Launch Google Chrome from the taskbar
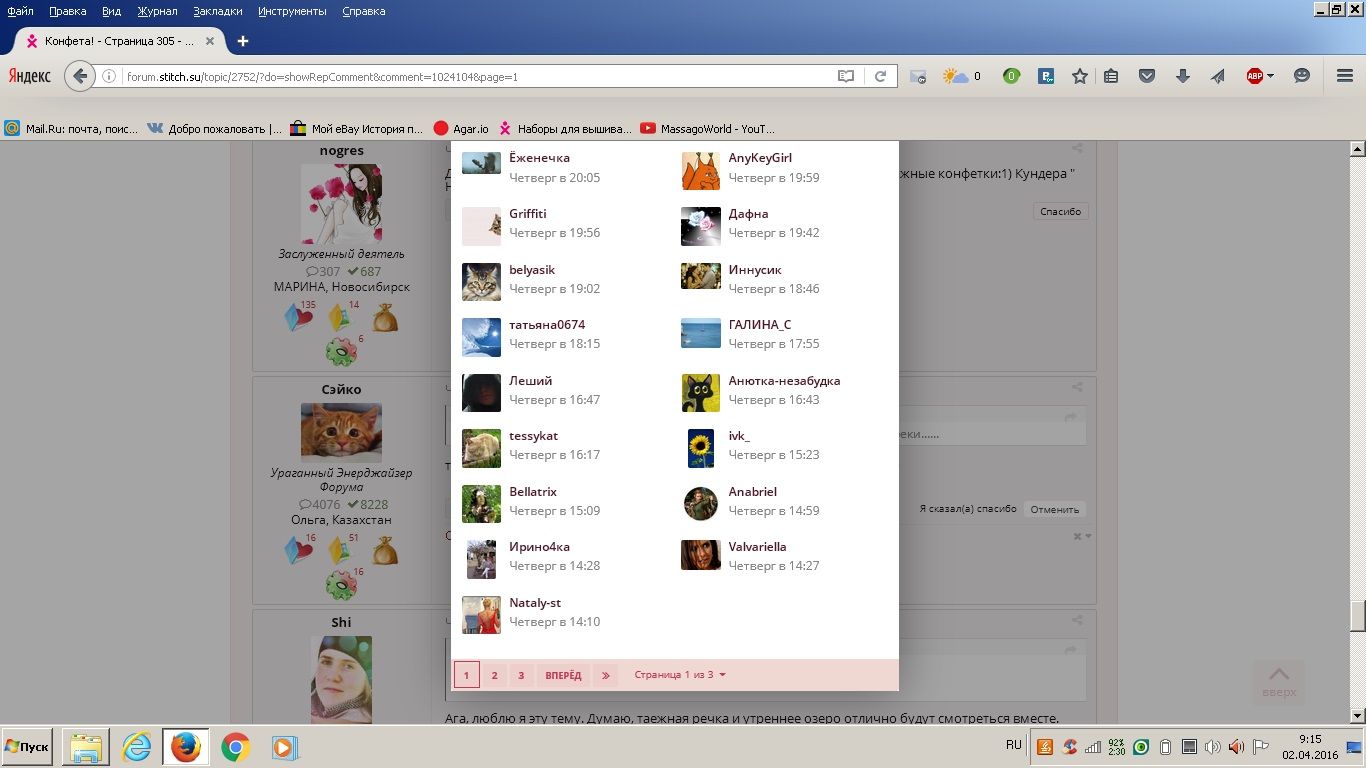Viewport: 1366px width, 768px height. tap(235, 747)
